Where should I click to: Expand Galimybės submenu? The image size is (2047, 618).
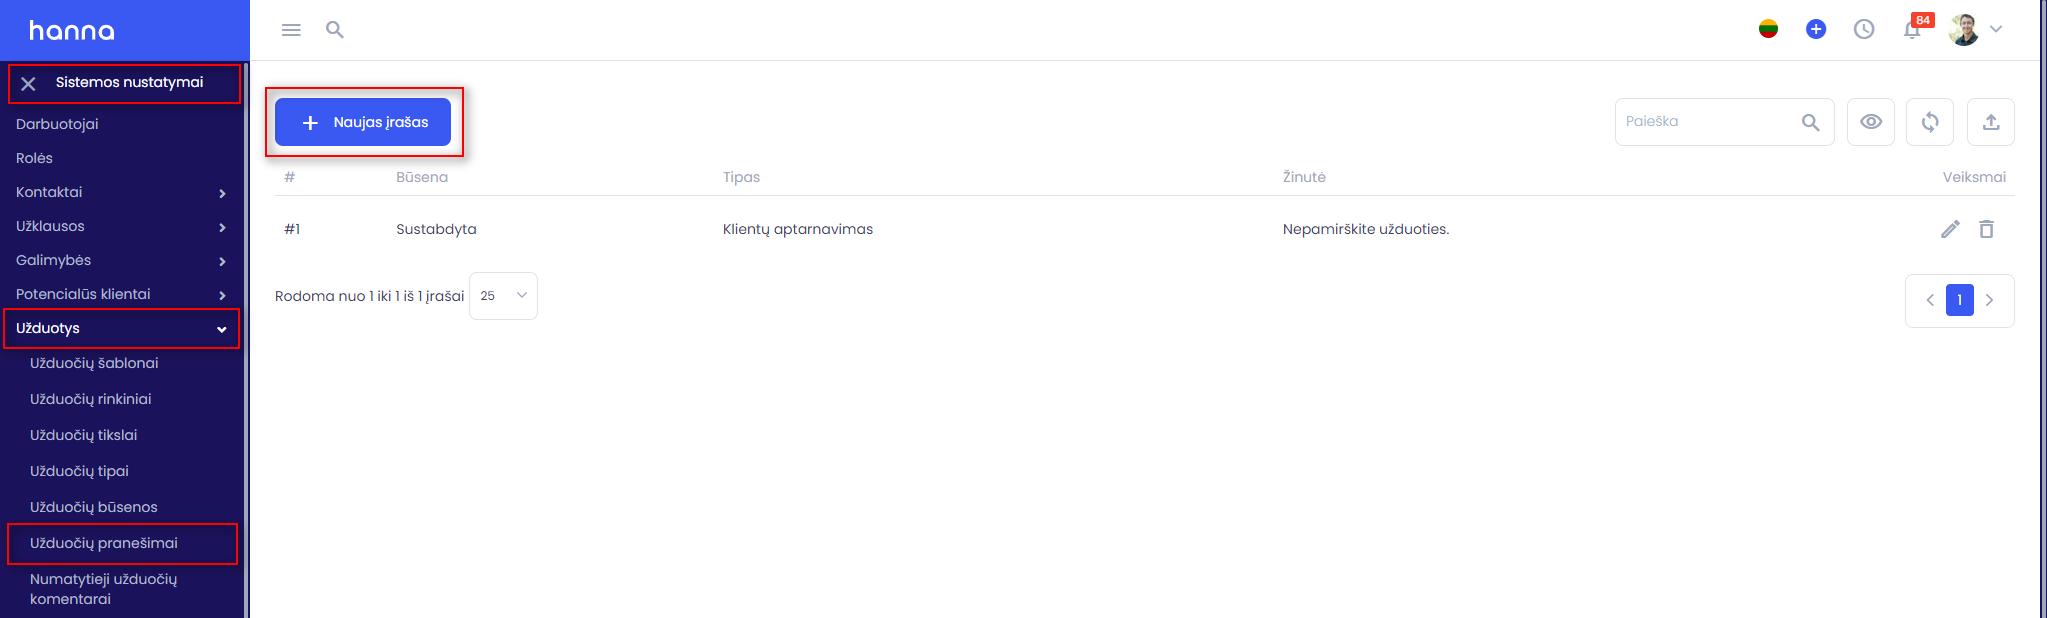click(120, 260)
